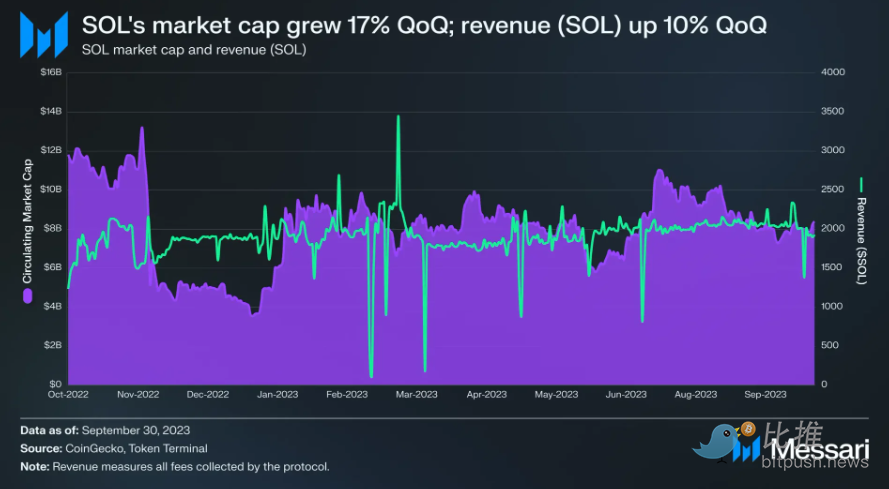
Task: Click the $12B left axis label
Action: (x=51, y=150)
